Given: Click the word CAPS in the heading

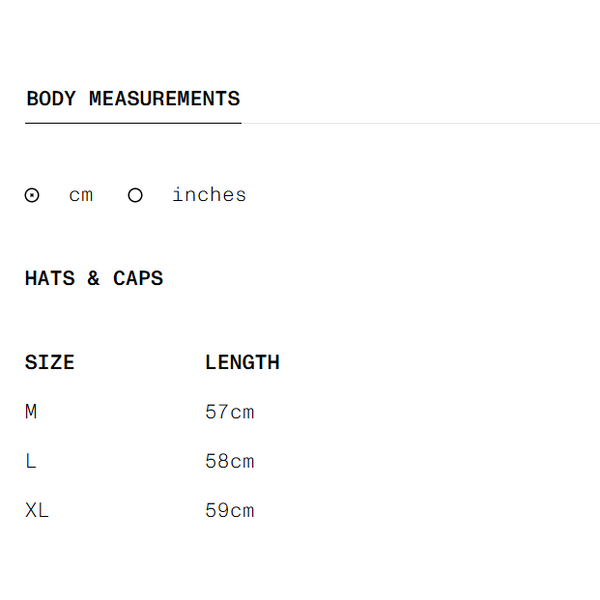Looking at the screenshot, I should point(138,279).
